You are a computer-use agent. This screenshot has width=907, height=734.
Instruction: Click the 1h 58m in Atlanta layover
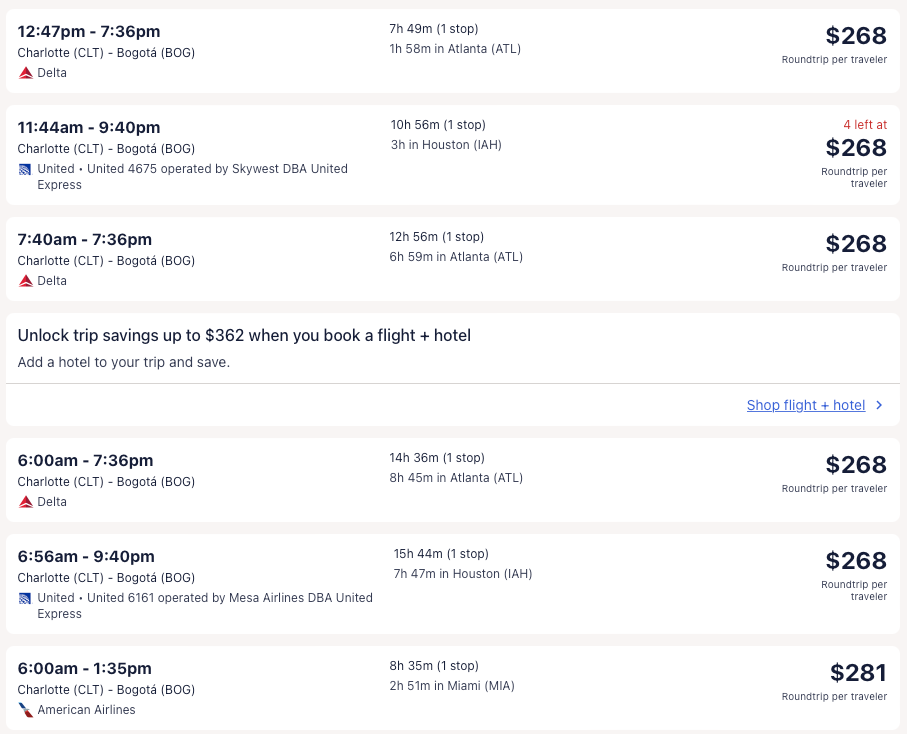pos(455,49)
